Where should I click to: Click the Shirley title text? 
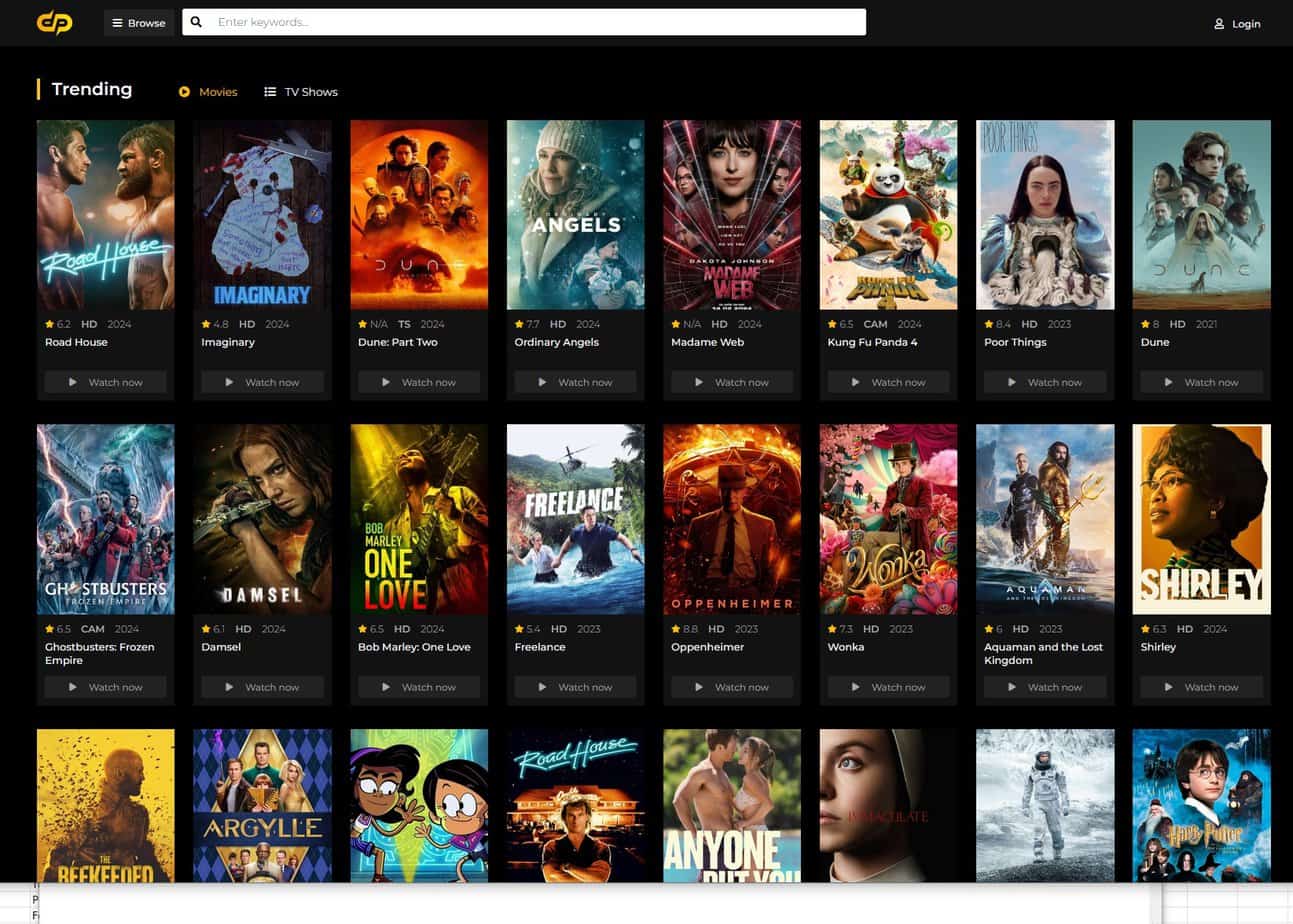pyautogui.click(x=1158, y=647)
